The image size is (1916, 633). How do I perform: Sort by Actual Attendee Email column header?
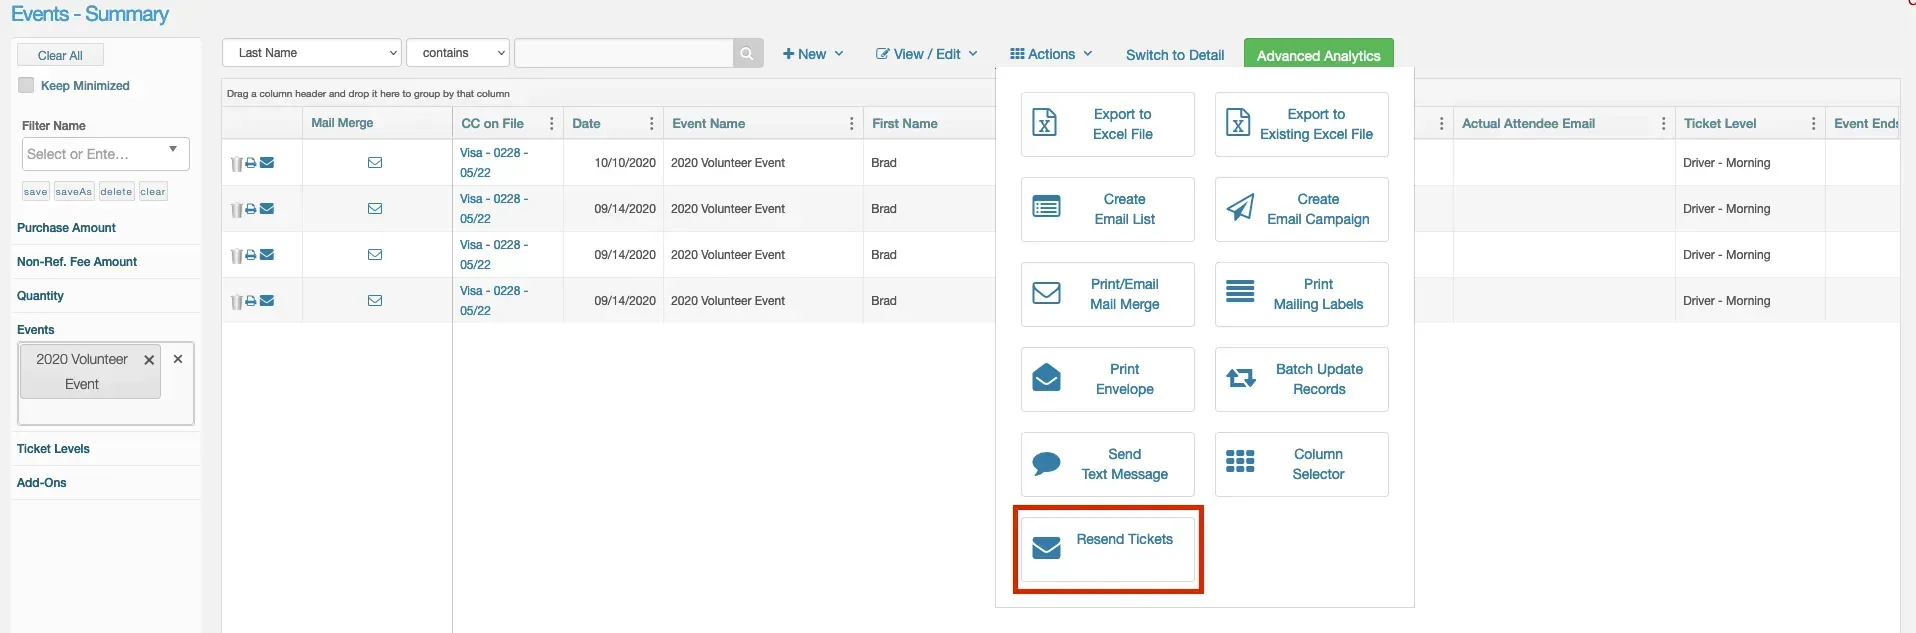click(1528, 124)
